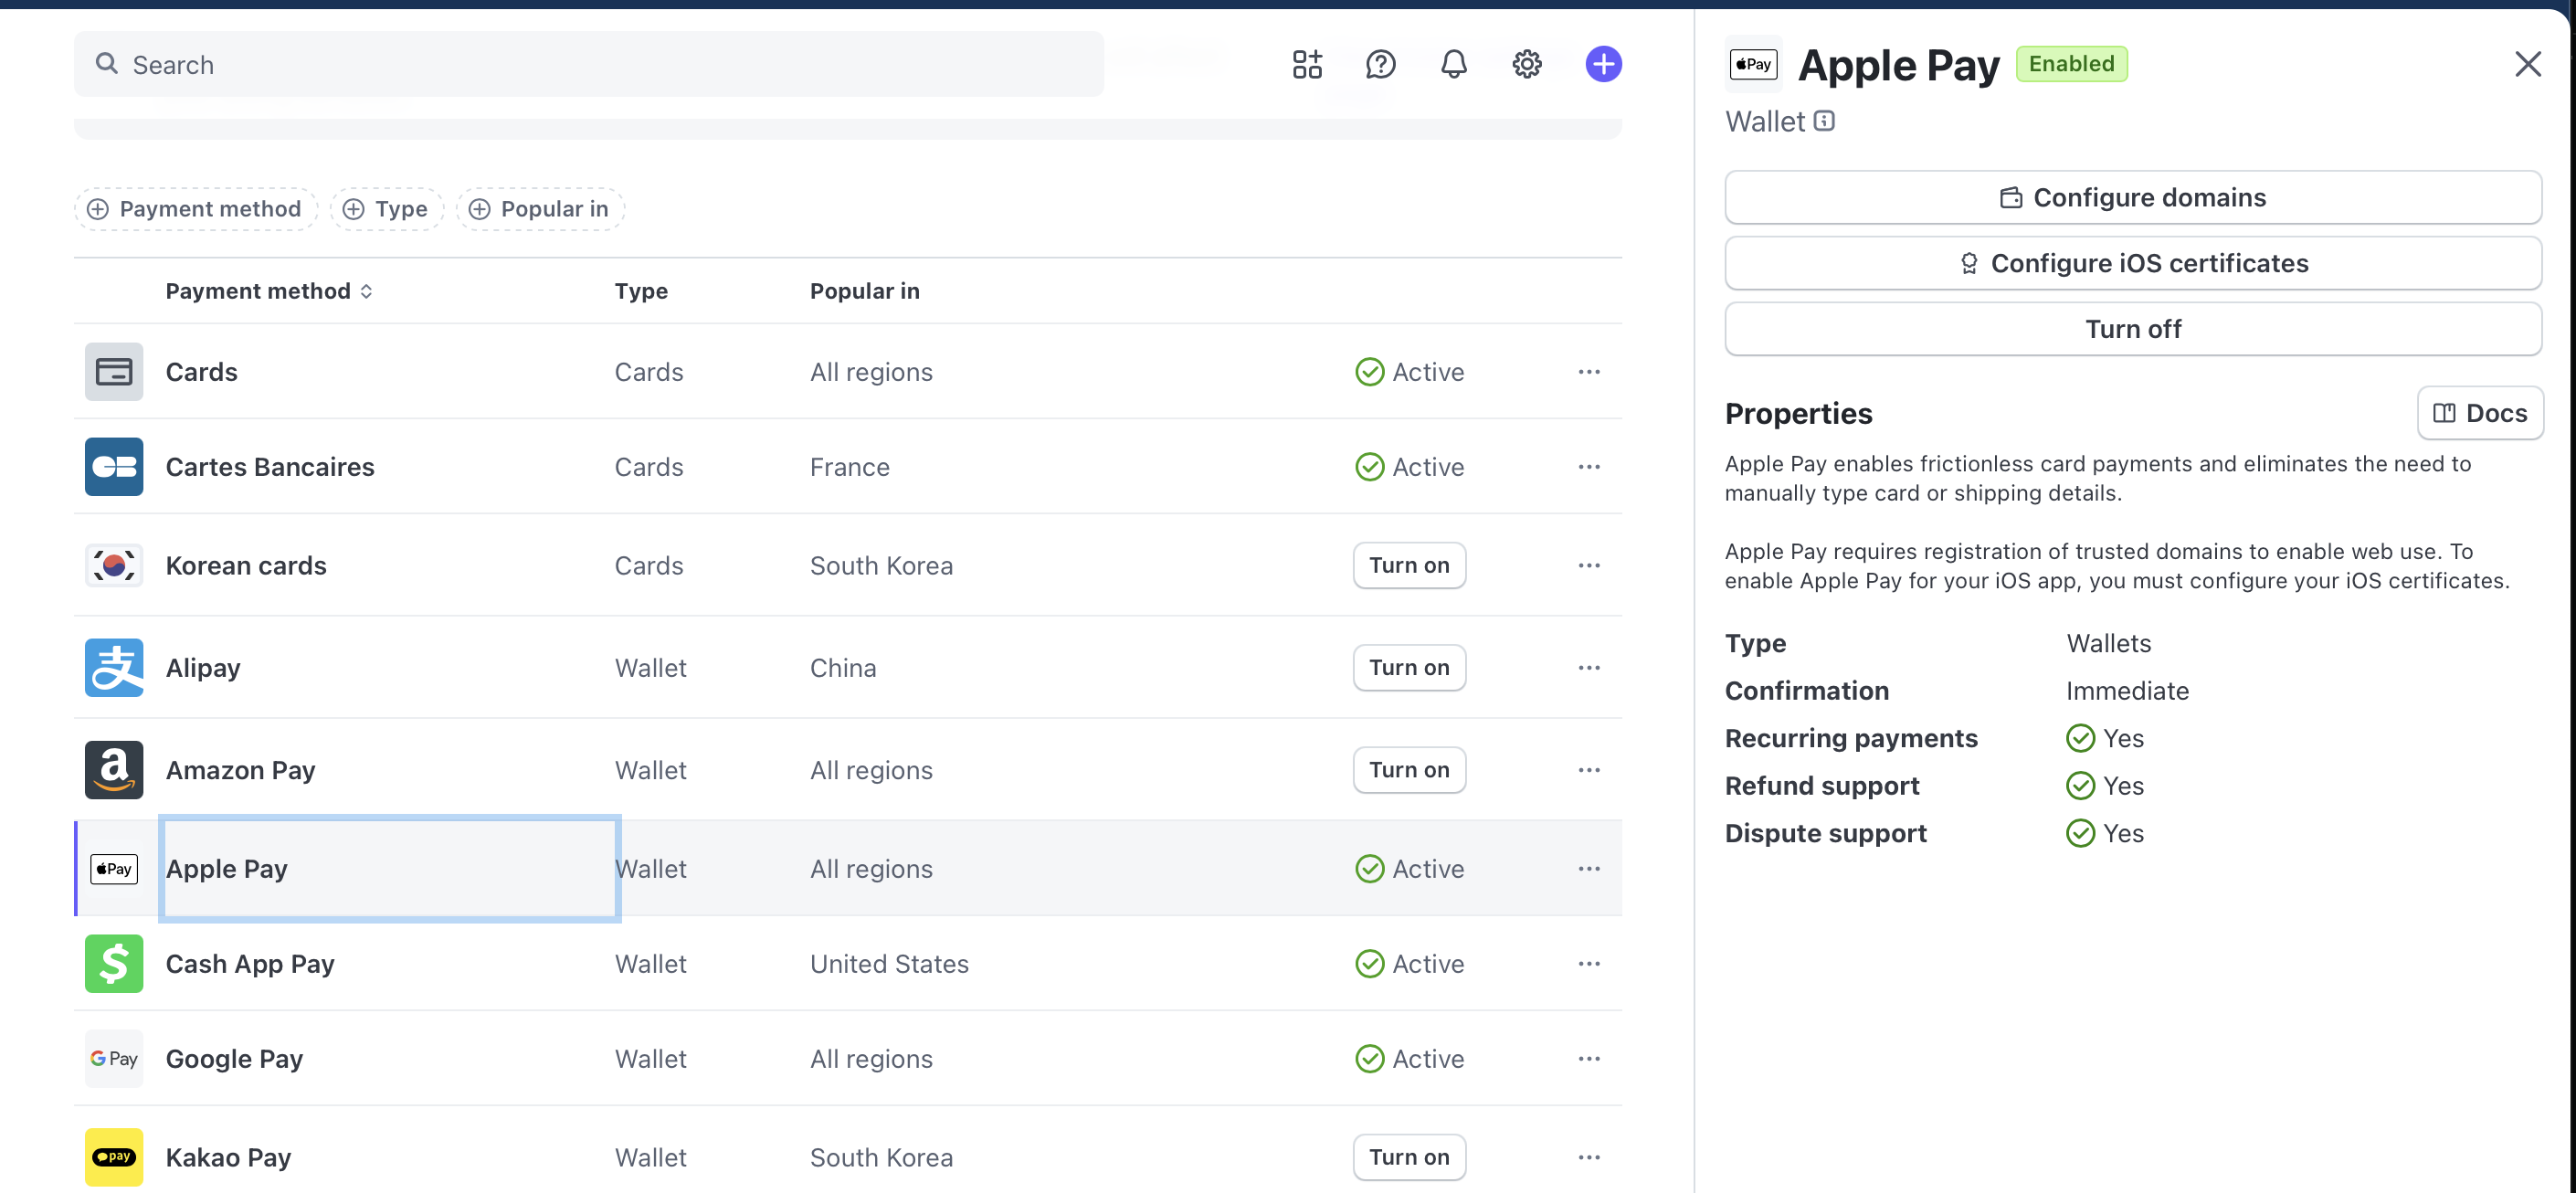Click the Alipay logo icon

[114, 667]
